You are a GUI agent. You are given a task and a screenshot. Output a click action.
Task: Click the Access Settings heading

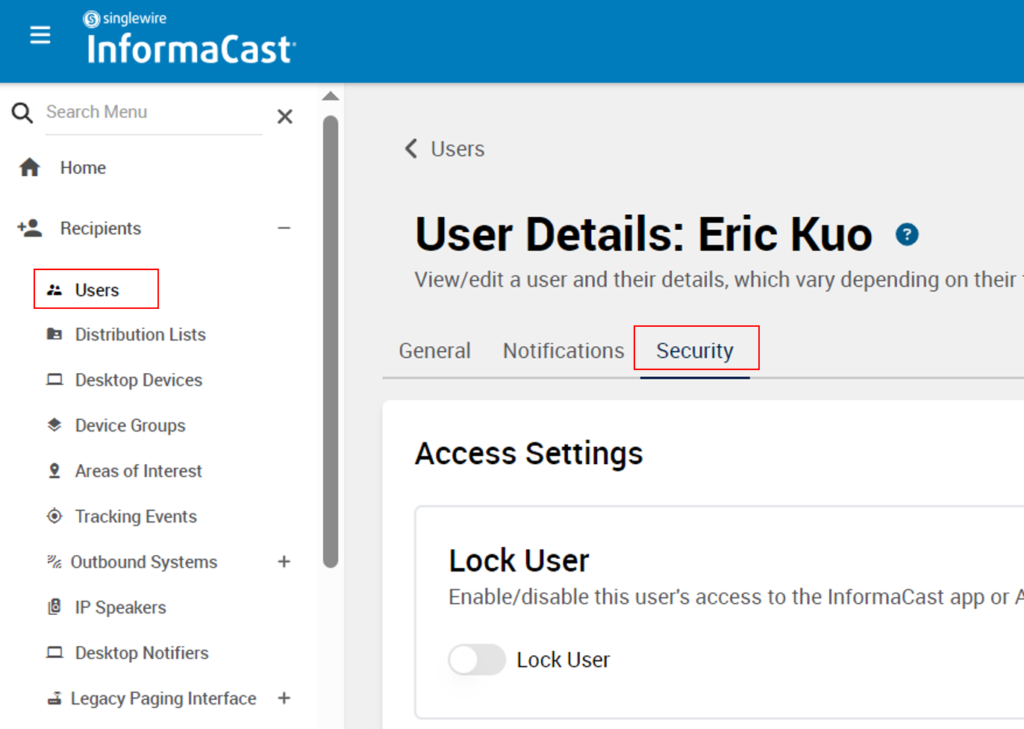pyautogui.click(x=529, y=453)
